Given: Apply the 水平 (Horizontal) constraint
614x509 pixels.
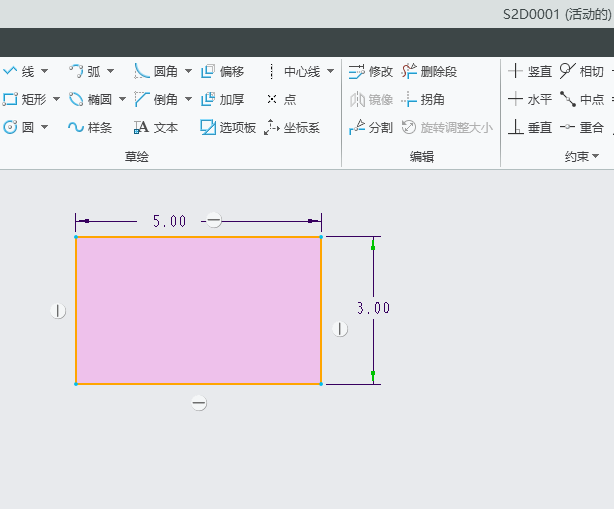Looking at the screenshot, I should [529, 99].
